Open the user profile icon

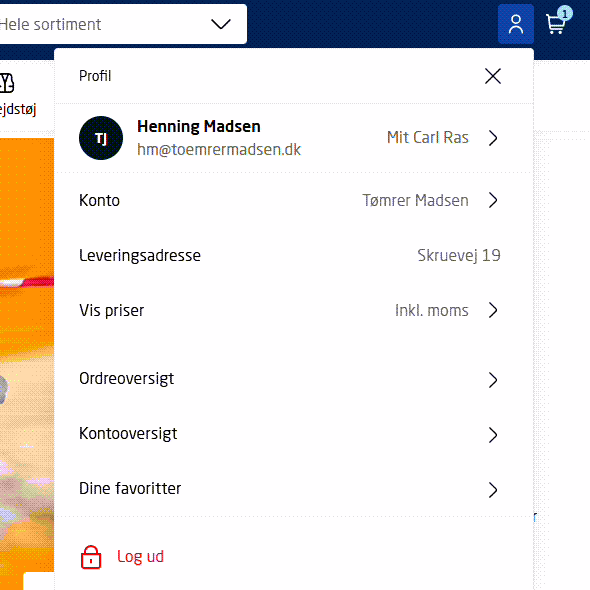point(515,24)
